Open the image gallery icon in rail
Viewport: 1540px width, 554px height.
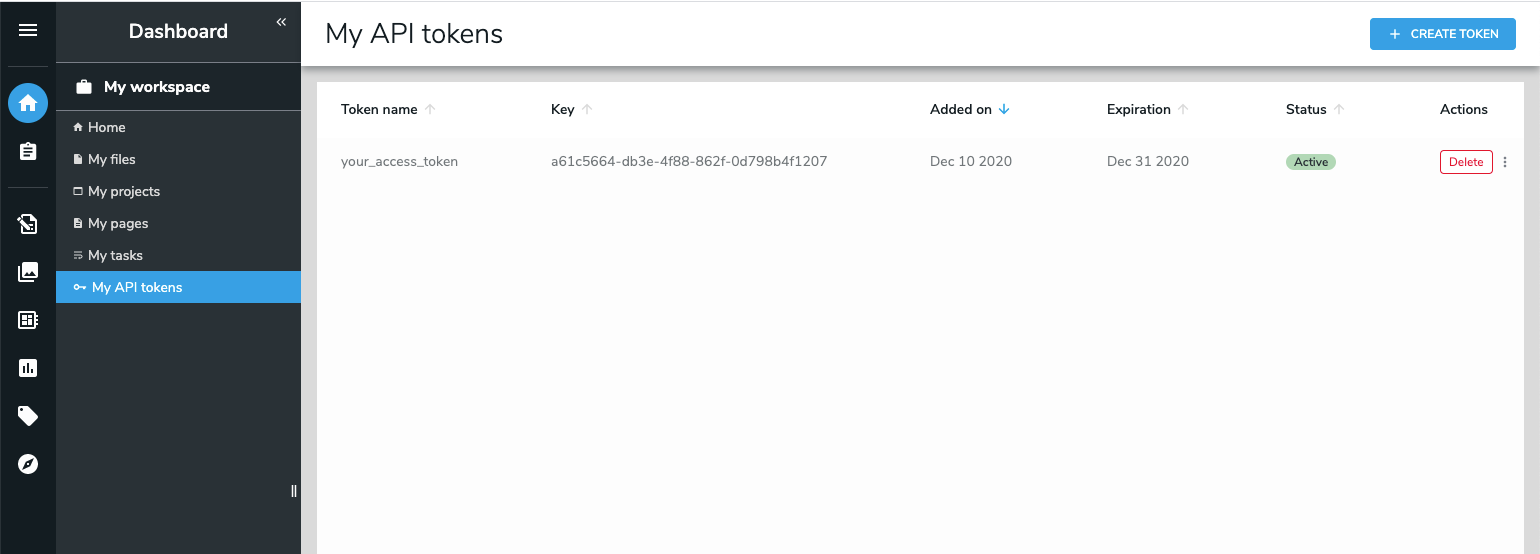[x=28, y=272]
